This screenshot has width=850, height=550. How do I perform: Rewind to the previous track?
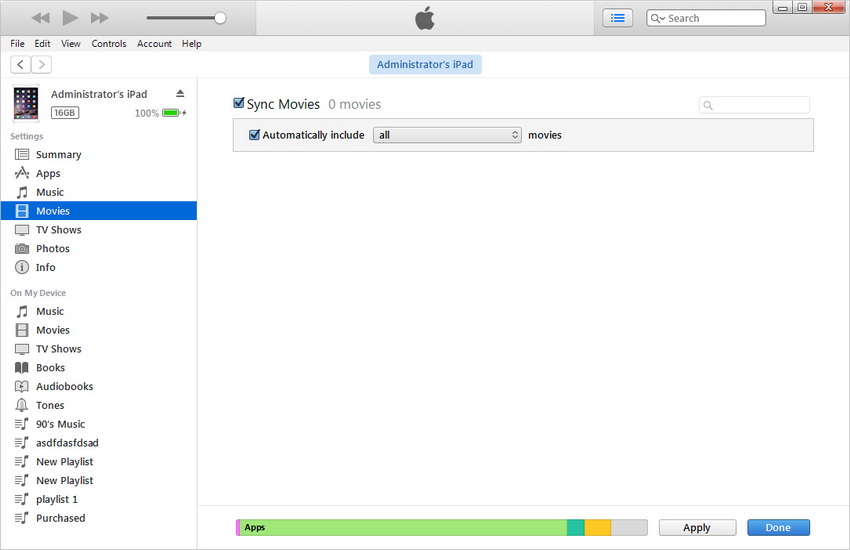coord(40,18)
